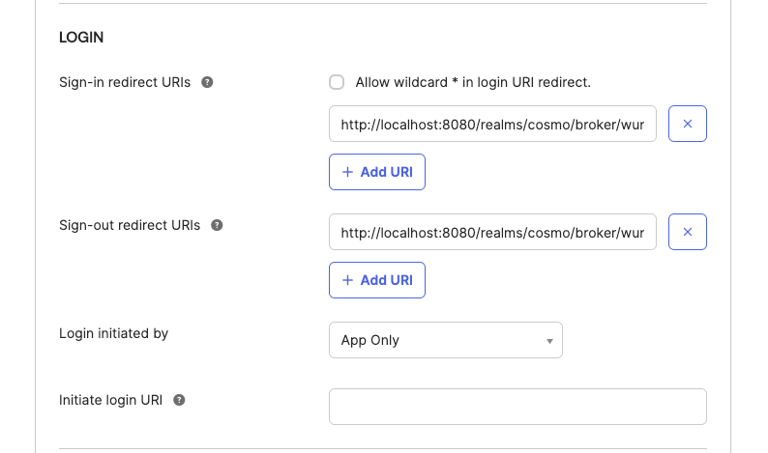Click help icon beside Sign-out redirect URIs
768x453 pixels.
coord(217,225)
